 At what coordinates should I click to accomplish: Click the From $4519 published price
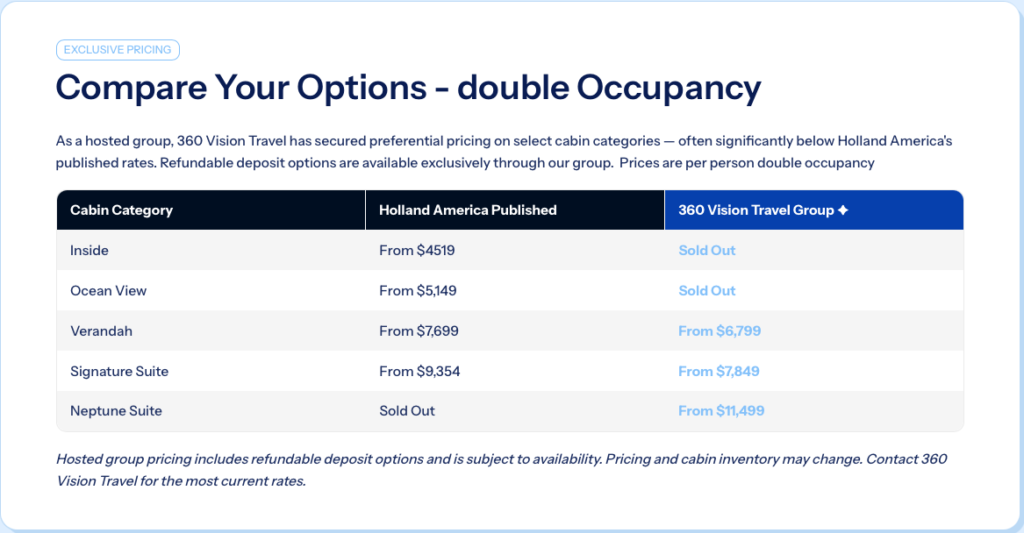417,250
